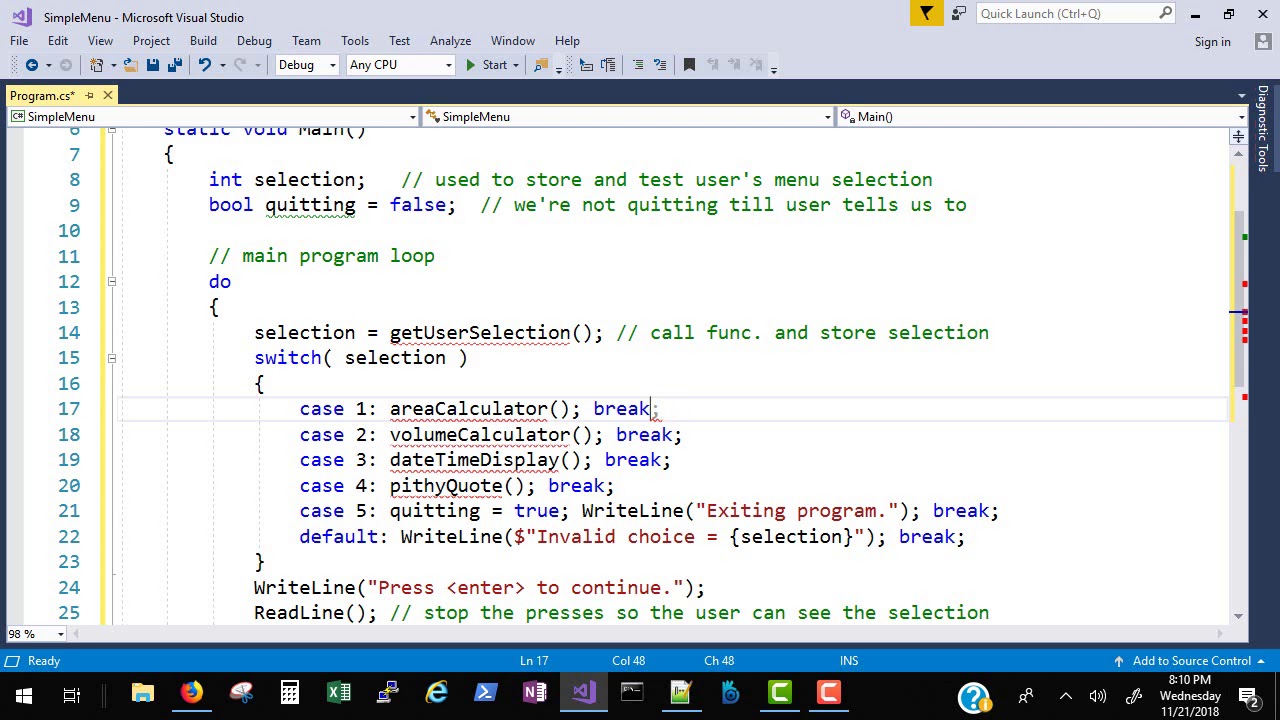
Task: Click the Next Bookmark icon
Action: tap(735, 65)
